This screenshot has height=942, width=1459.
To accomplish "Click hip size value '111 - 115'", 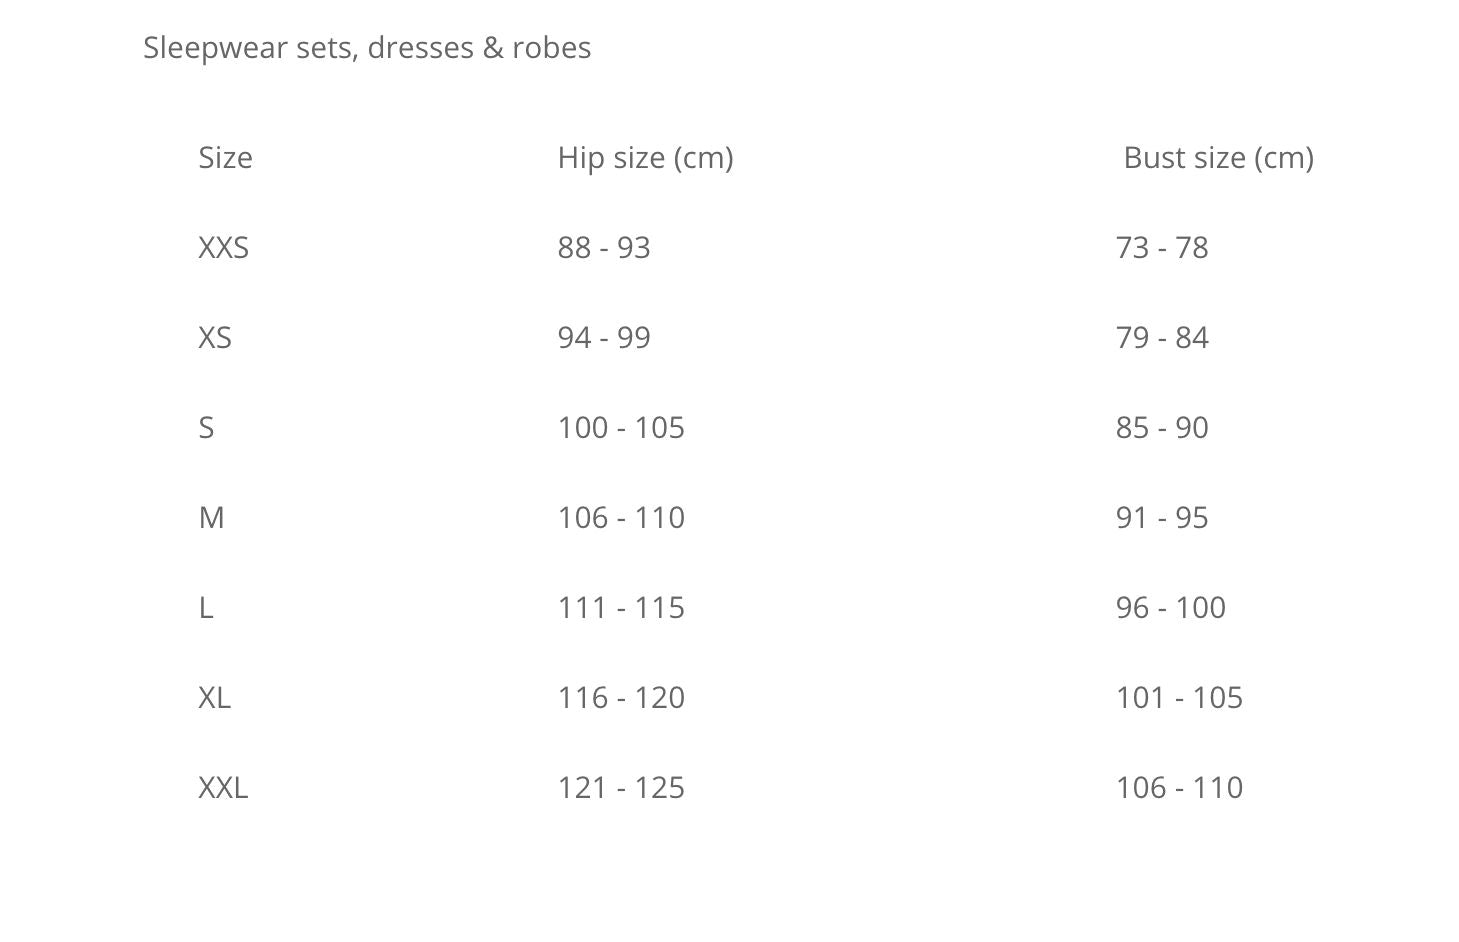I will pyautogui.click(x=621, y=608).
